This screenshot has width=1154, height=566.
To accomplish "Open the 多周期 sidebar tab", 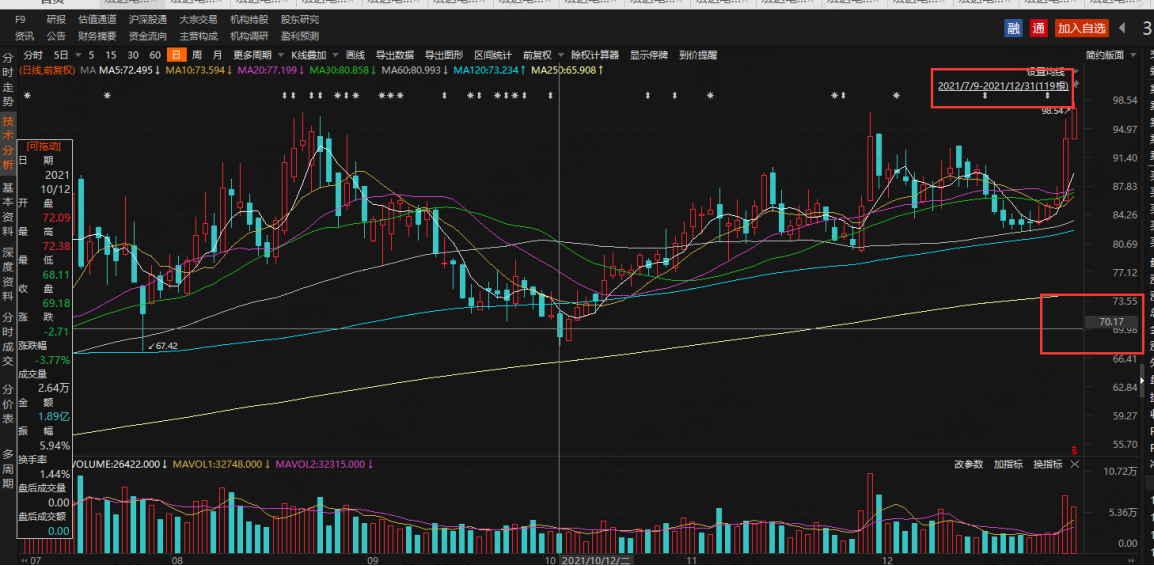I will coord(7,468).
